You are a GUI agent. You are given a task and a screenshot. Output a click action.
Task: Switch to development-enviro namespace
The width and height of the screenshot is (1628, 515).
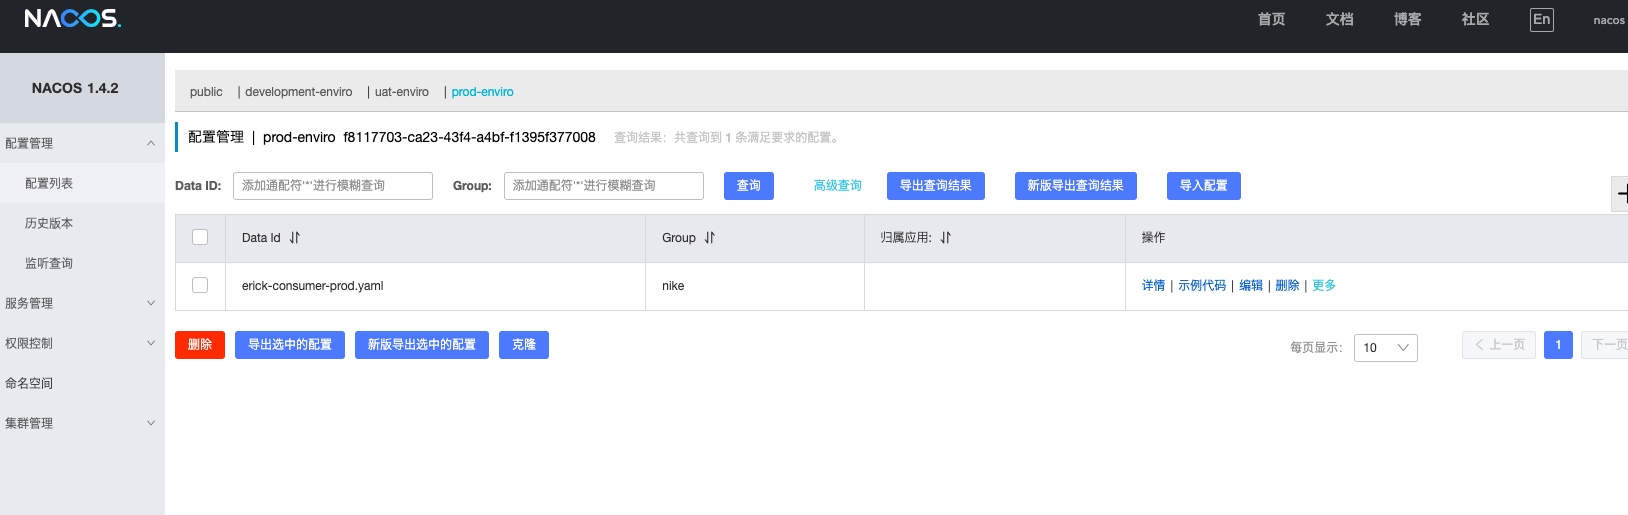pyautogui.click(x=299, y=92)
